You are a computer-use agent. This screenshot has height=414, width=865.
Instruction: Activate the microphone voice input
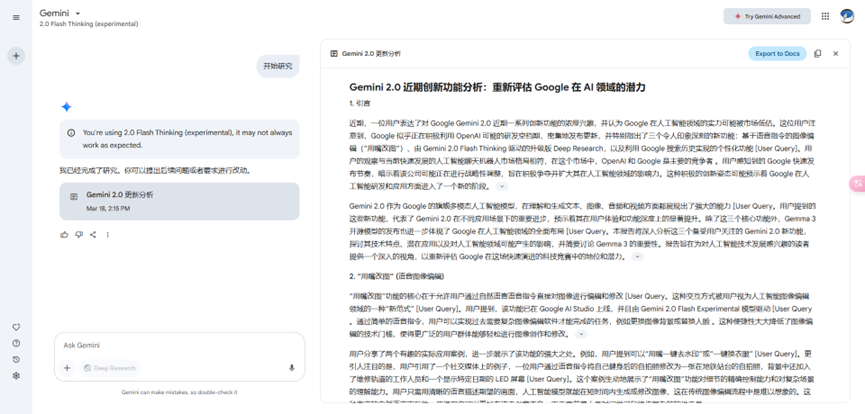(x=292, y=368)
